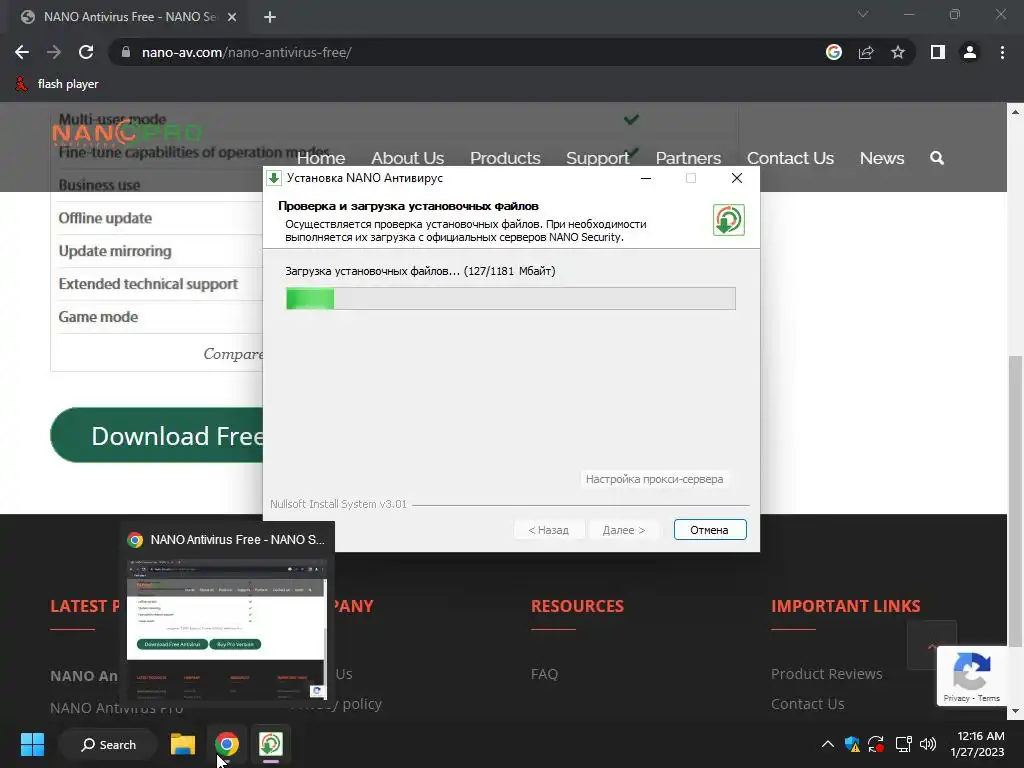The width and height of the screenshot is (1024, 768).
Task: Click the Отмена cancel button
Action: pos(710,530)
